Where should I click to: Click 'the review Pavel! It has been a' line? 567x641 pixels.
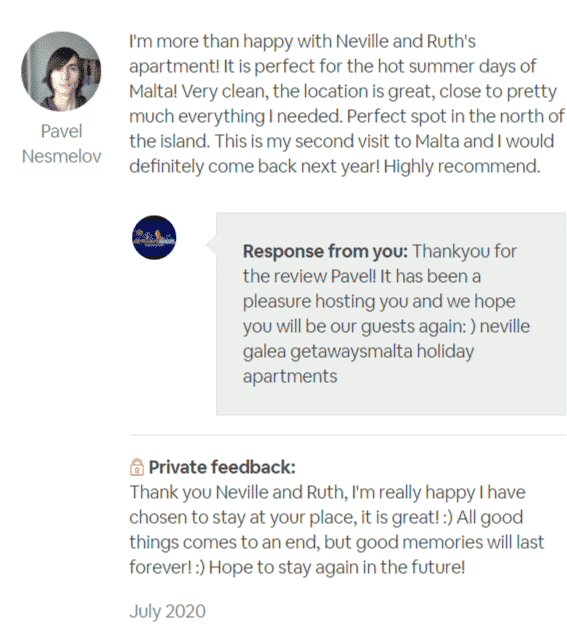click(362, 276)
